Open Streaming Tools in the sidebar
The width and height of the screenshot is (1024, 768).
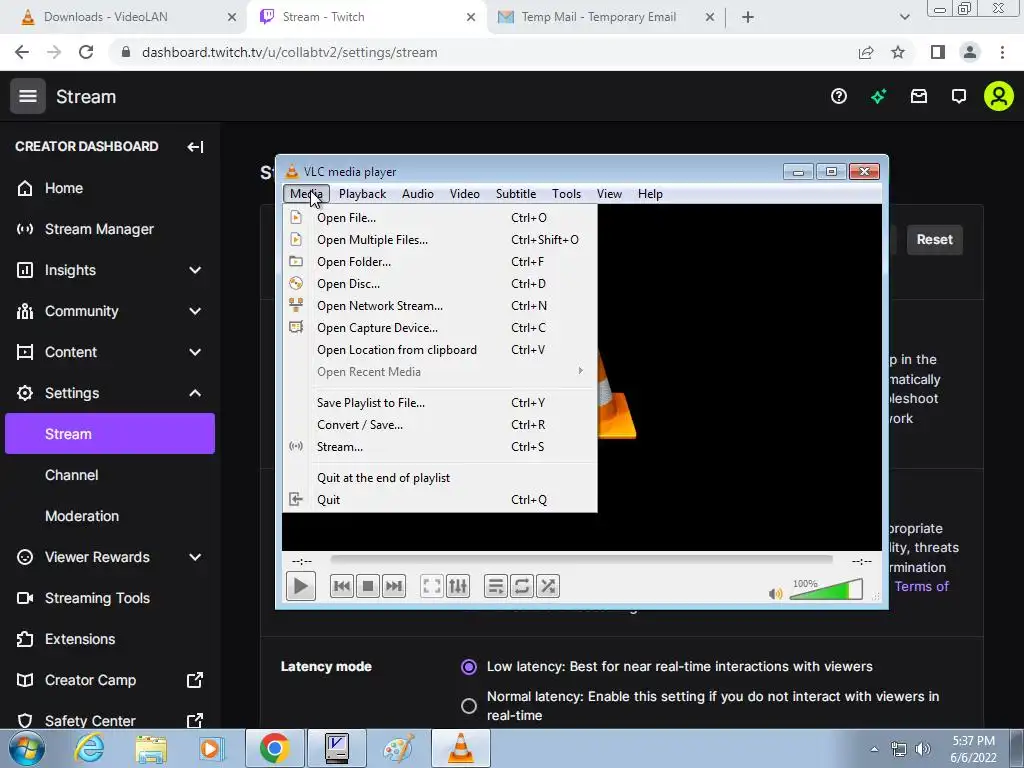[110, 598]
